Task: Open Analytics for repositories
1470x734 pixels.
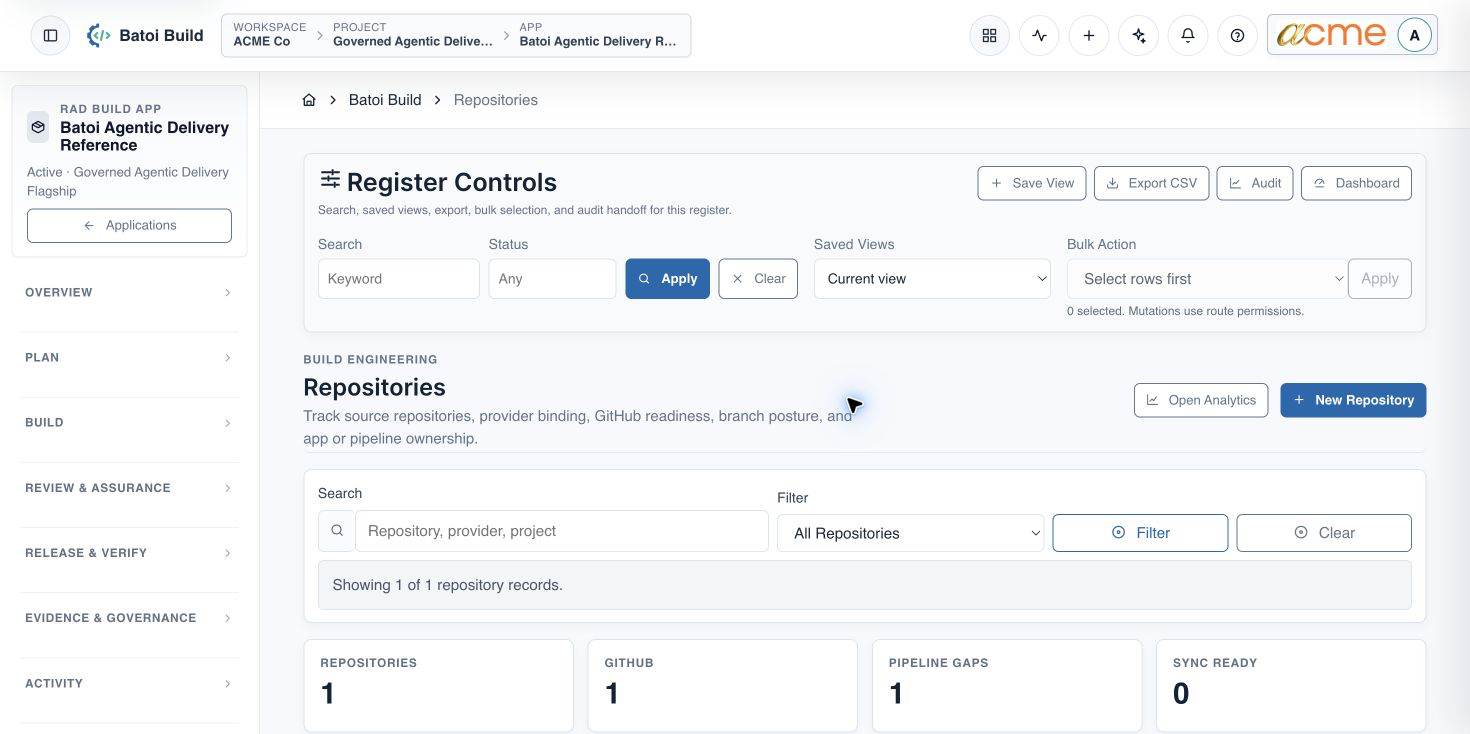Action: [1201, 400]
